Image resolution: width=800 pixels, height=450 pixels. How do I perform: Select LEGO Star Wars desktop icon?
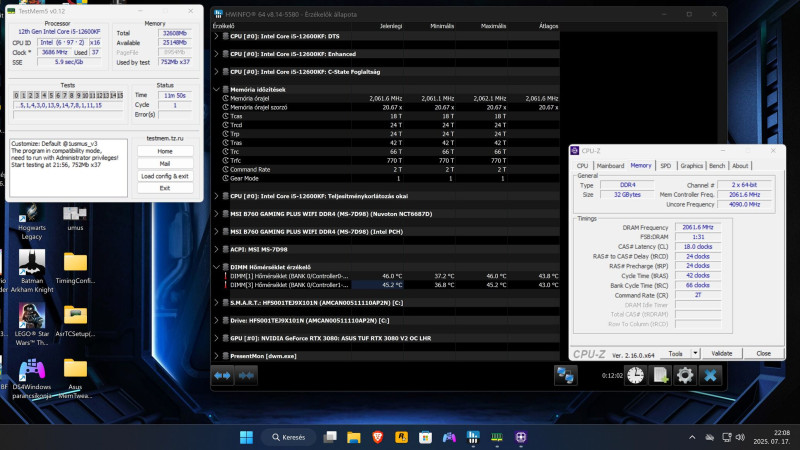point(32,324)
